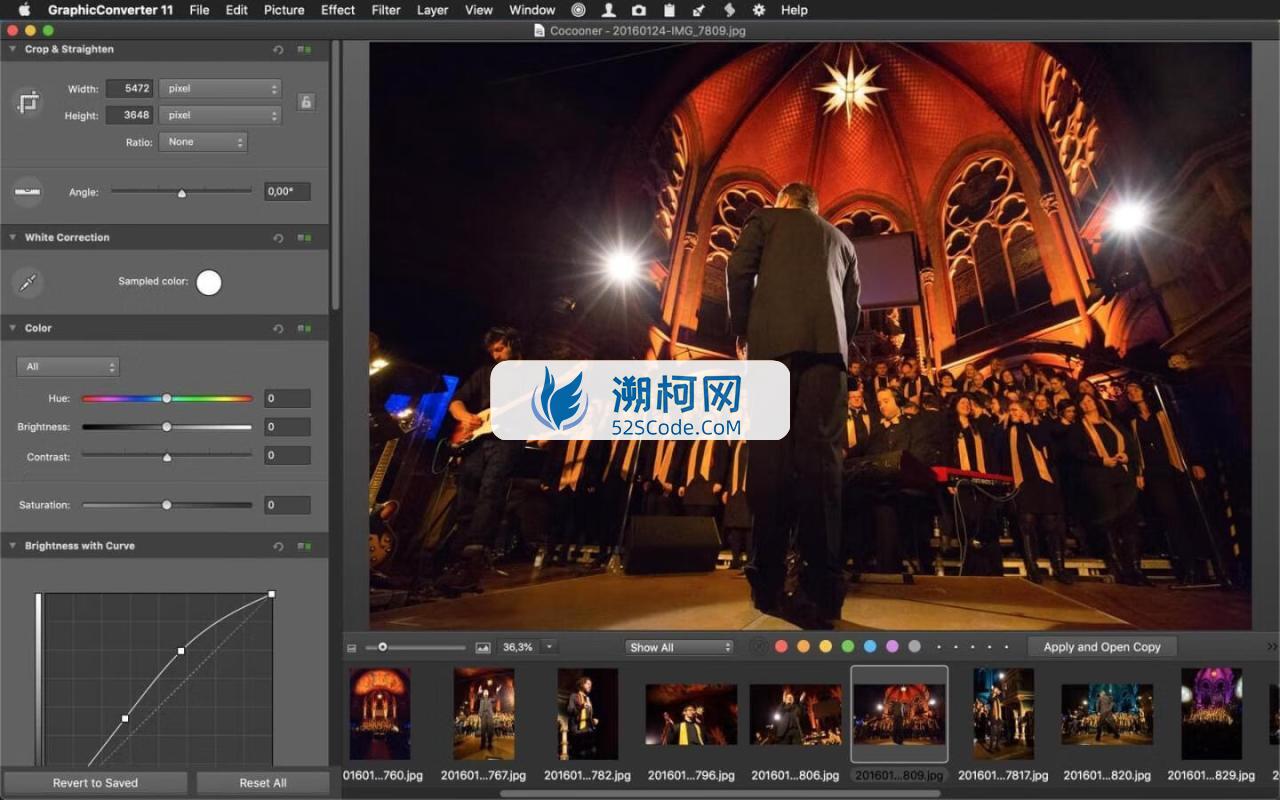Open the brush menu bar icon
1280x800 pixels.
tap(698, 10)
